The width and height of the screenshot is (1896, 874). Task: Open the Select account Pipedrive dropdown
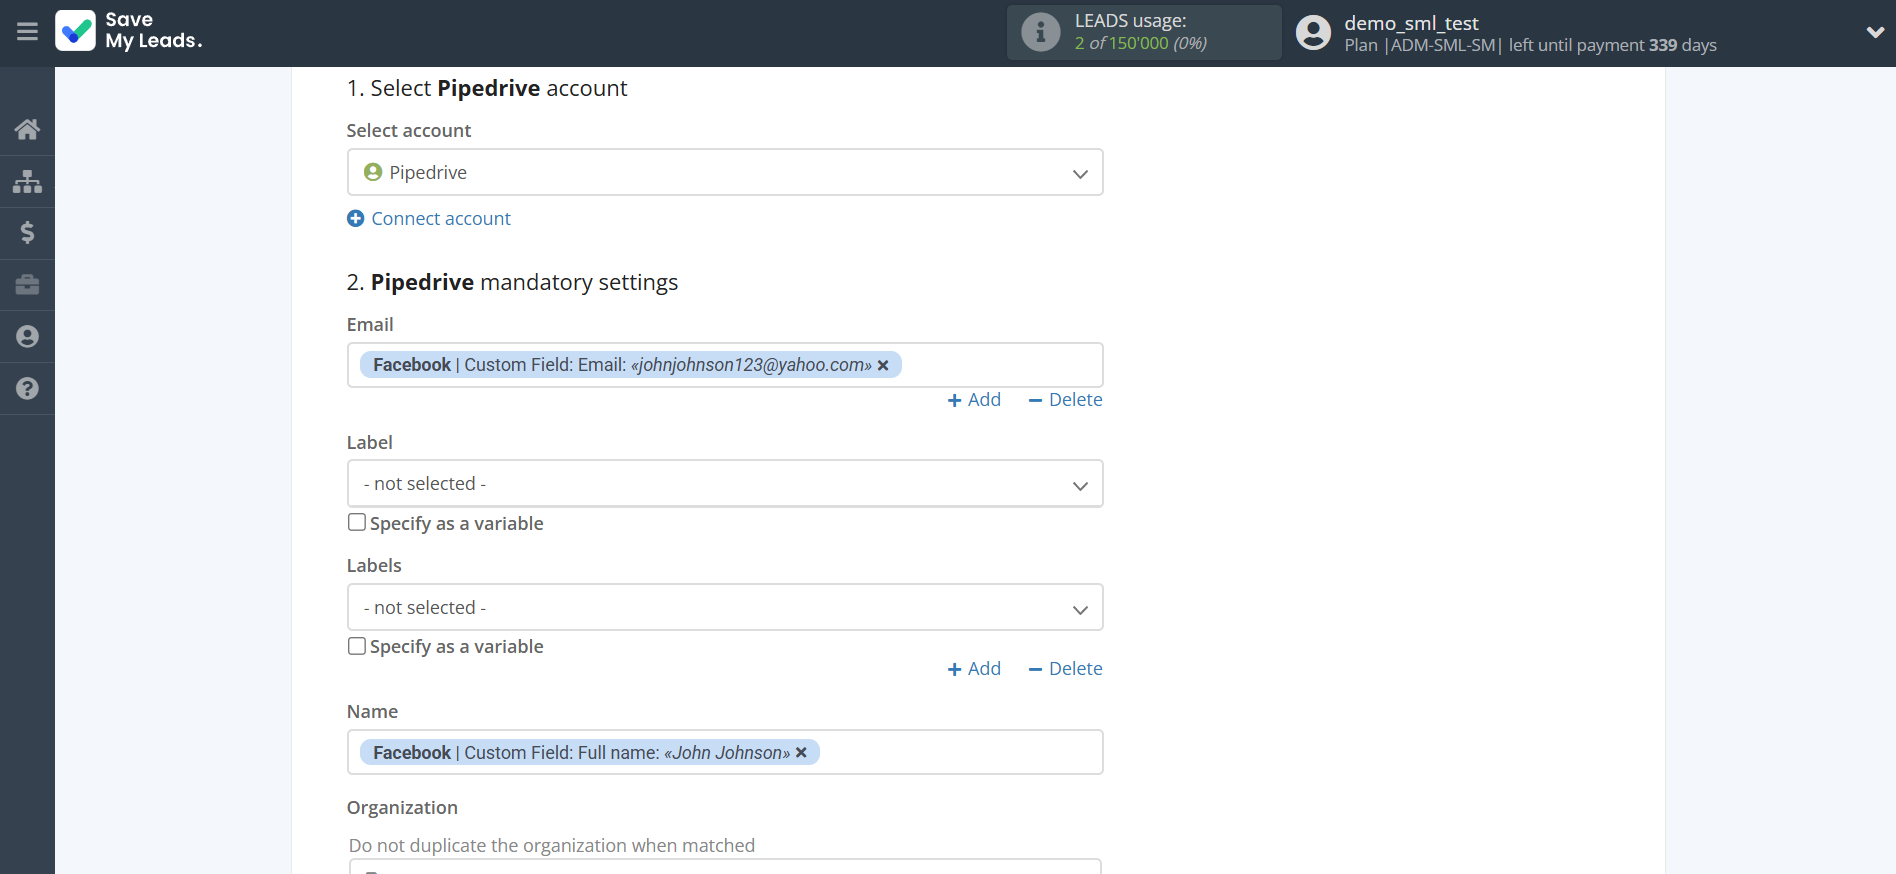point(724,173)
